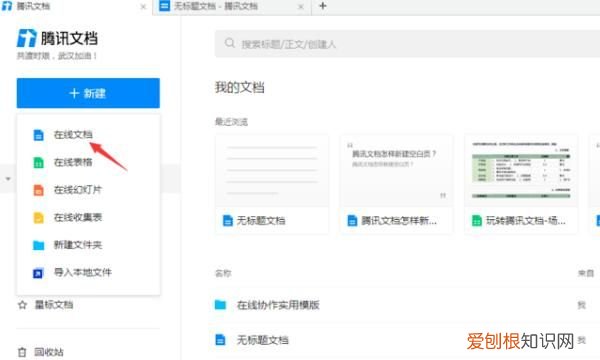Open 回收站 in the sidebar
Image resolution: width=600 pixels, height=360 pixels.
click(x=49, y=352)
